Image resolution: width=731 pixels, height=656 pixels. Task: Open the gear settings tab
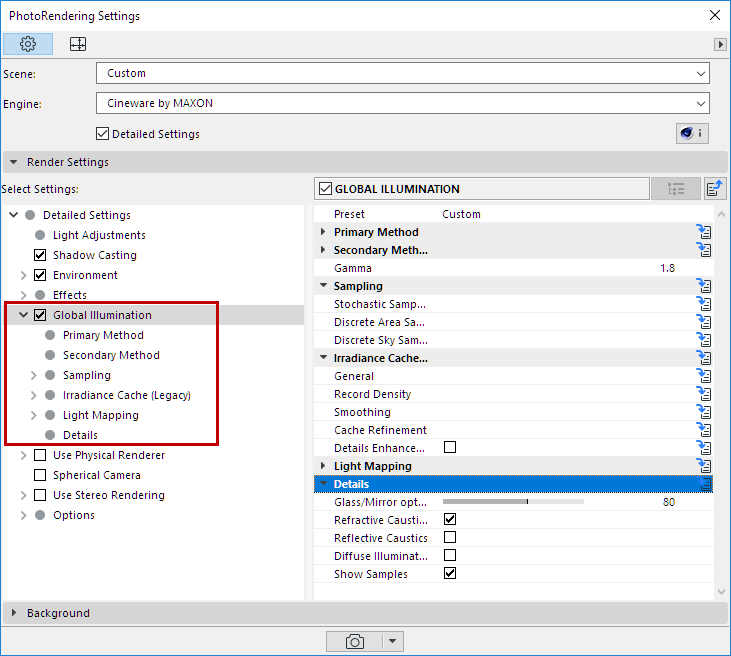pos(28,44)
